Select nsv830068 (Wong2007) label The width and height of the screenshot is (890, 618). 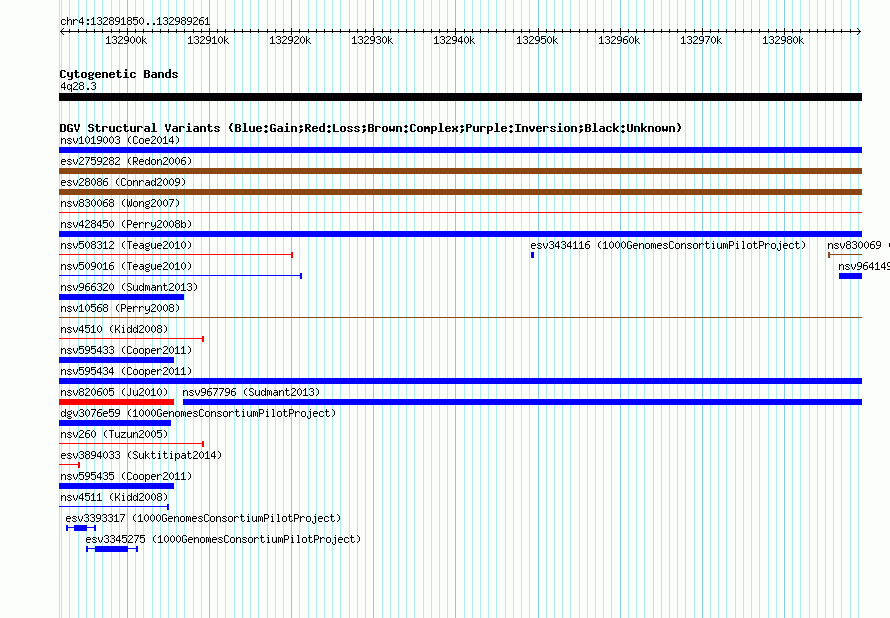(120, 203)
